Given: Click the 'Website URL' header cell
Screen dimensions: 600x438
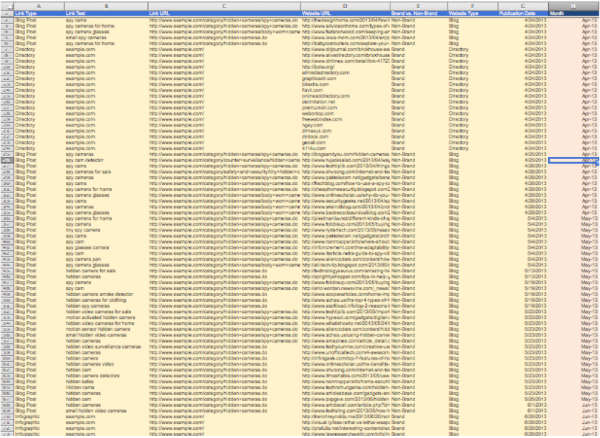Looking at the screenshot, I should [x=346, y=14].
